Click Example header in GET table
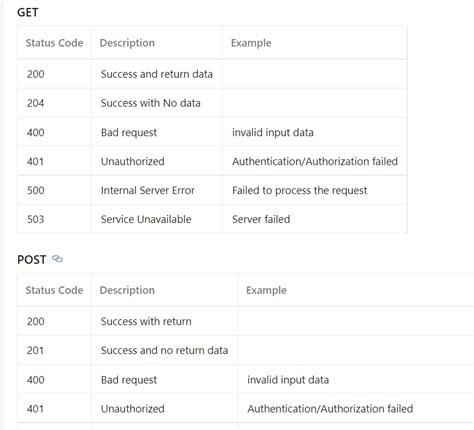474x430 pixels. pos(251,43)
